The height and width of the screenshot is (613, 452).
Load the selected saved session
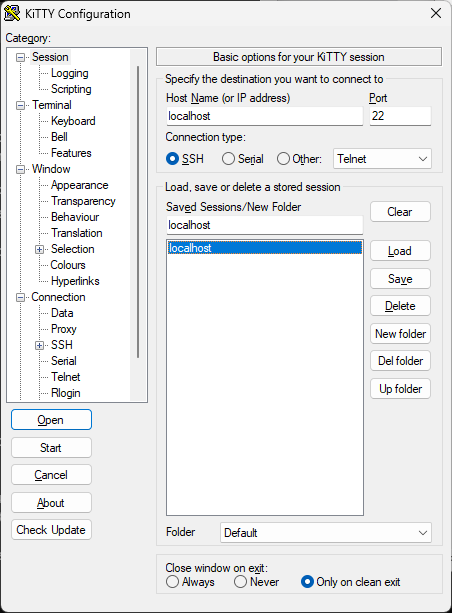[x=400, y=251]
